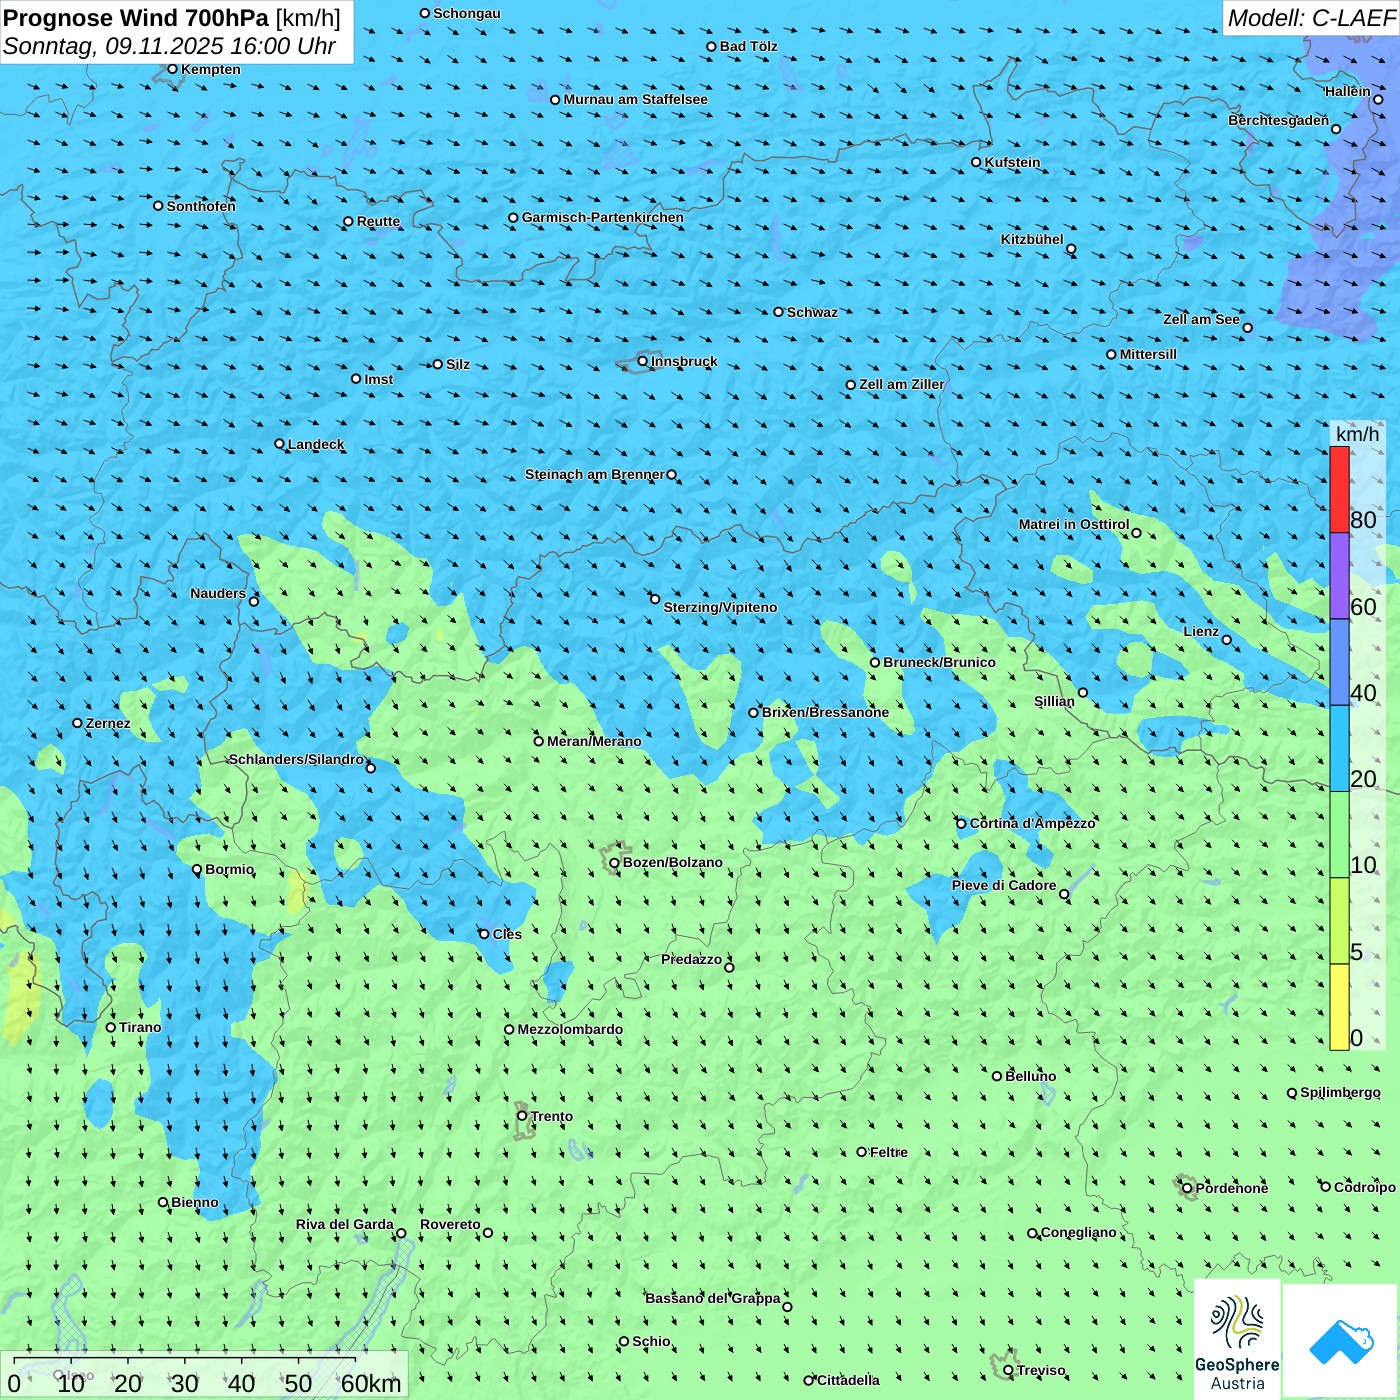
Task: Click the Murnau am Staffelsee label
Action: [635, 99]
